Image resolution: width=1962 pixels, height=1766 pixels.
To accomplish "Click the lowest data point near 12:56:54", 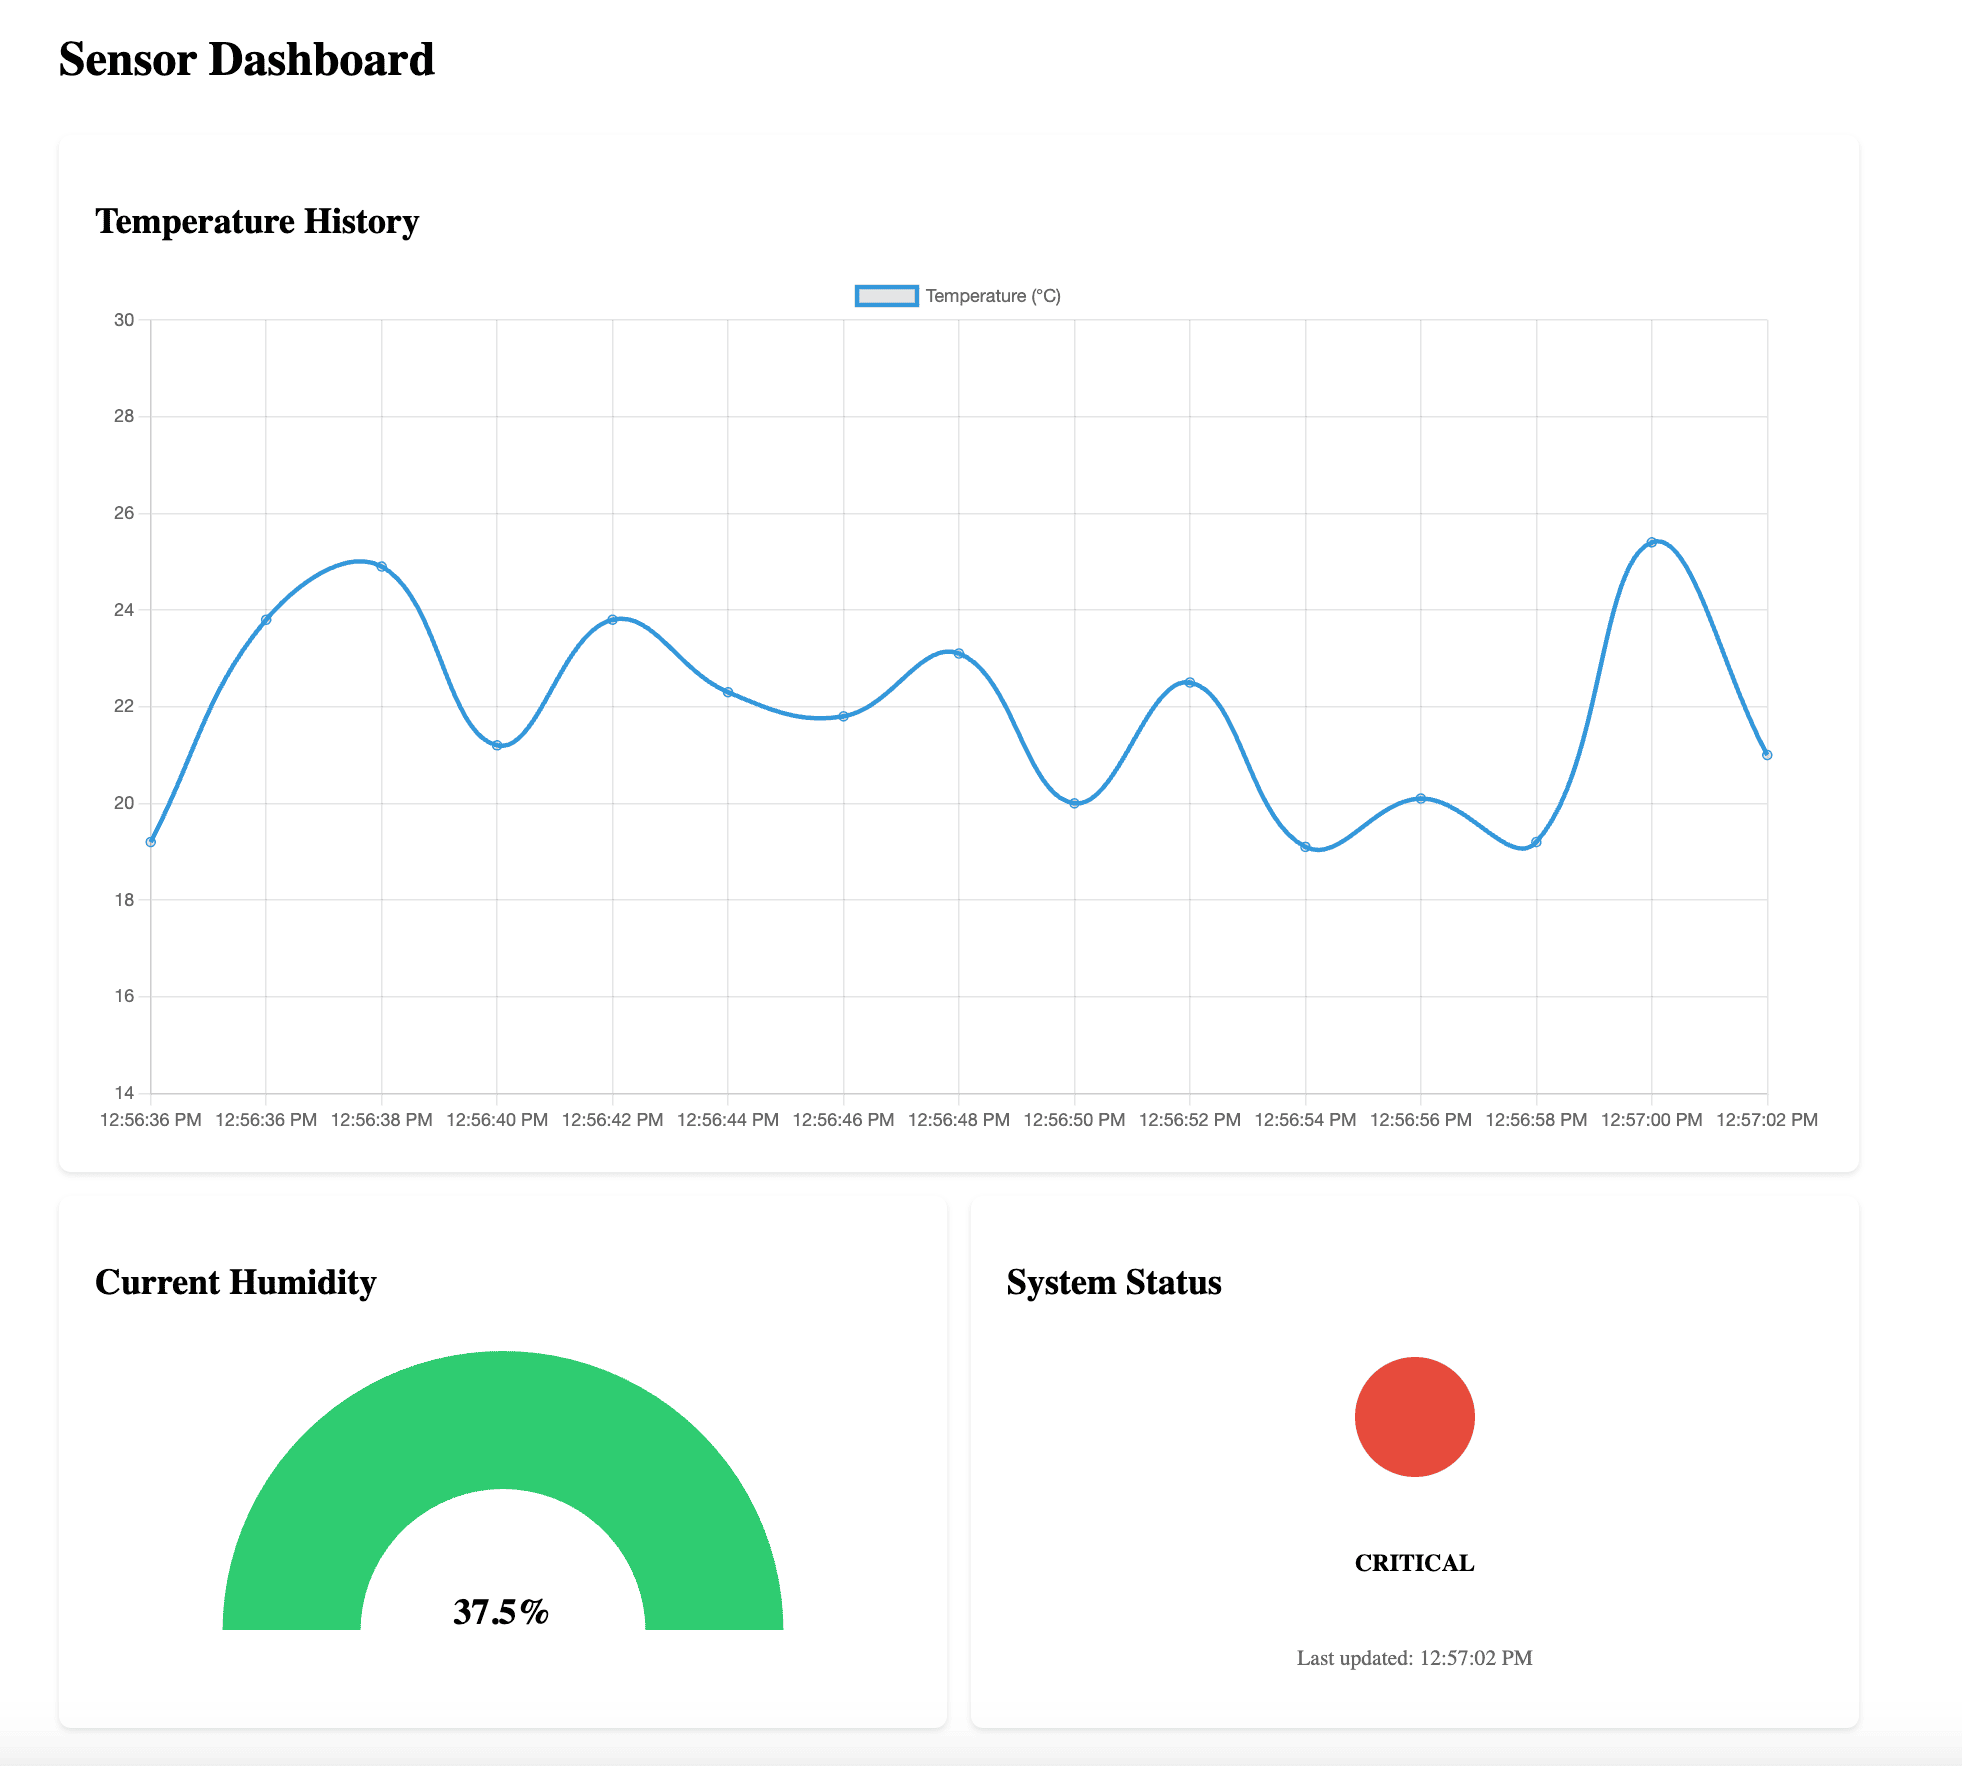I will click(x=1306, y=846).
